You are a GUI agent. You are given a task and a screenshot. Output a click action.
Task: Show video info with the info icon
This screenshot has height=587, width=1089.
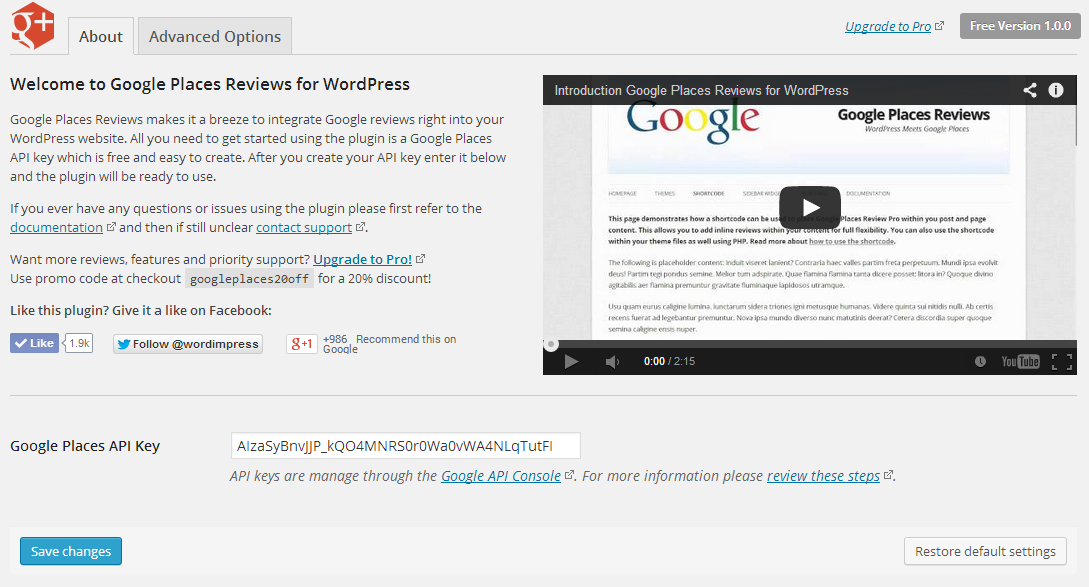(x=1056, y=90)
